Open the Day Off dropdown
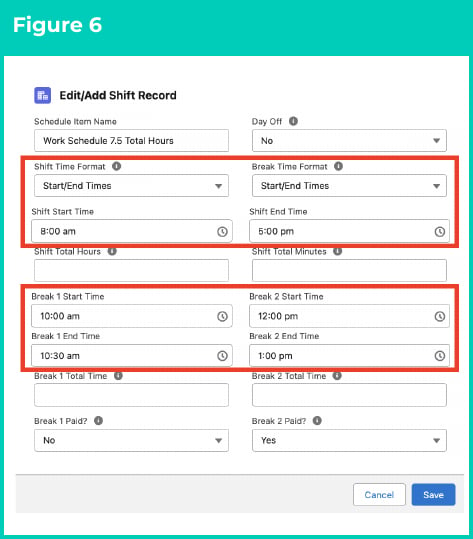The image size is (473, 539). [349, 141]
